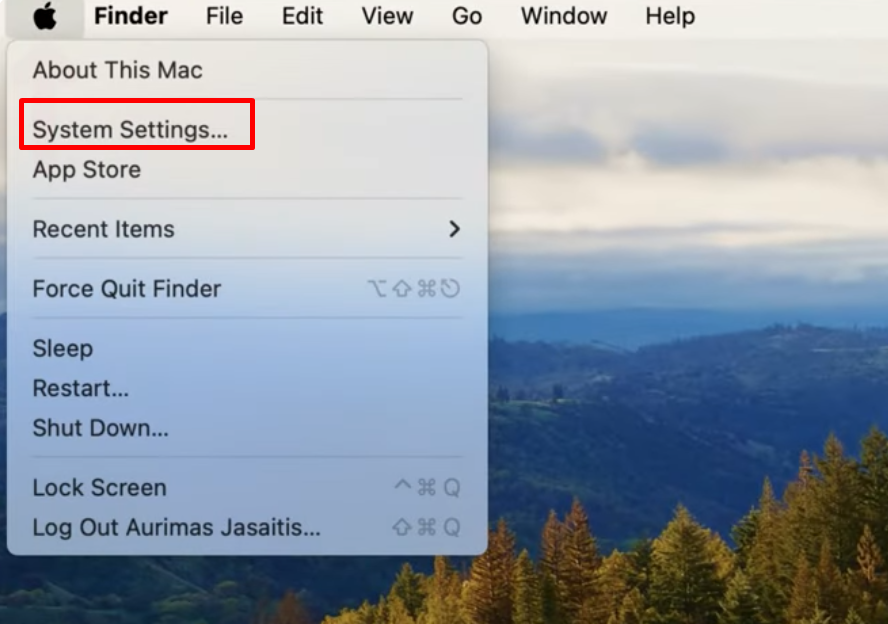Open the Help menu
Viewport: 888px width, 624px height.
[670, 16]
